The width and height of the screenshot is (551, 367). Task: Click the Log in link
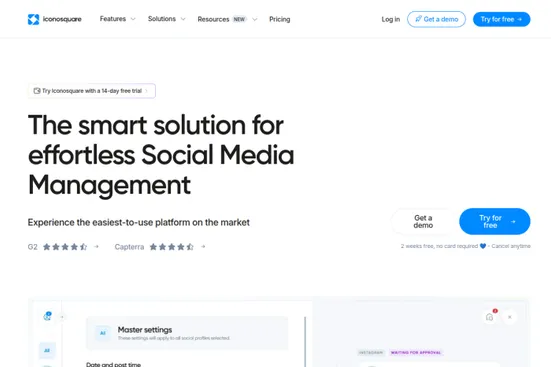pos(391,19)
